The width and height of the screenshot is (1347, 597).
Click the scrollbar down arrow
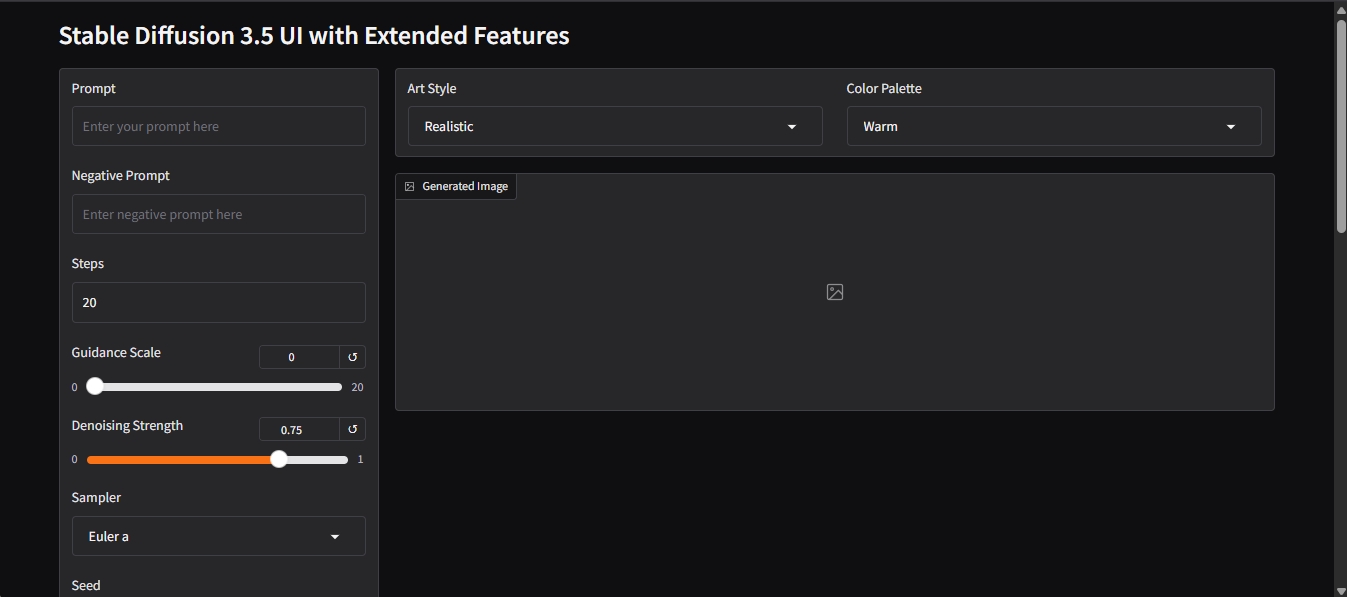[1341, 590]
